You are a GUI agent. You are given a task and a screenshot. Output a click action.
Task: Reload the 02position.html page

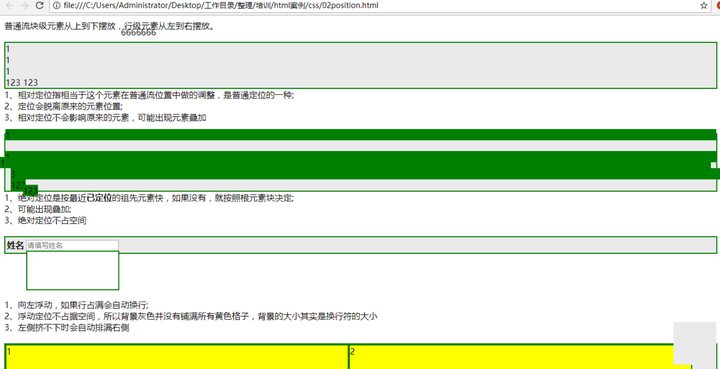[40, 6]
